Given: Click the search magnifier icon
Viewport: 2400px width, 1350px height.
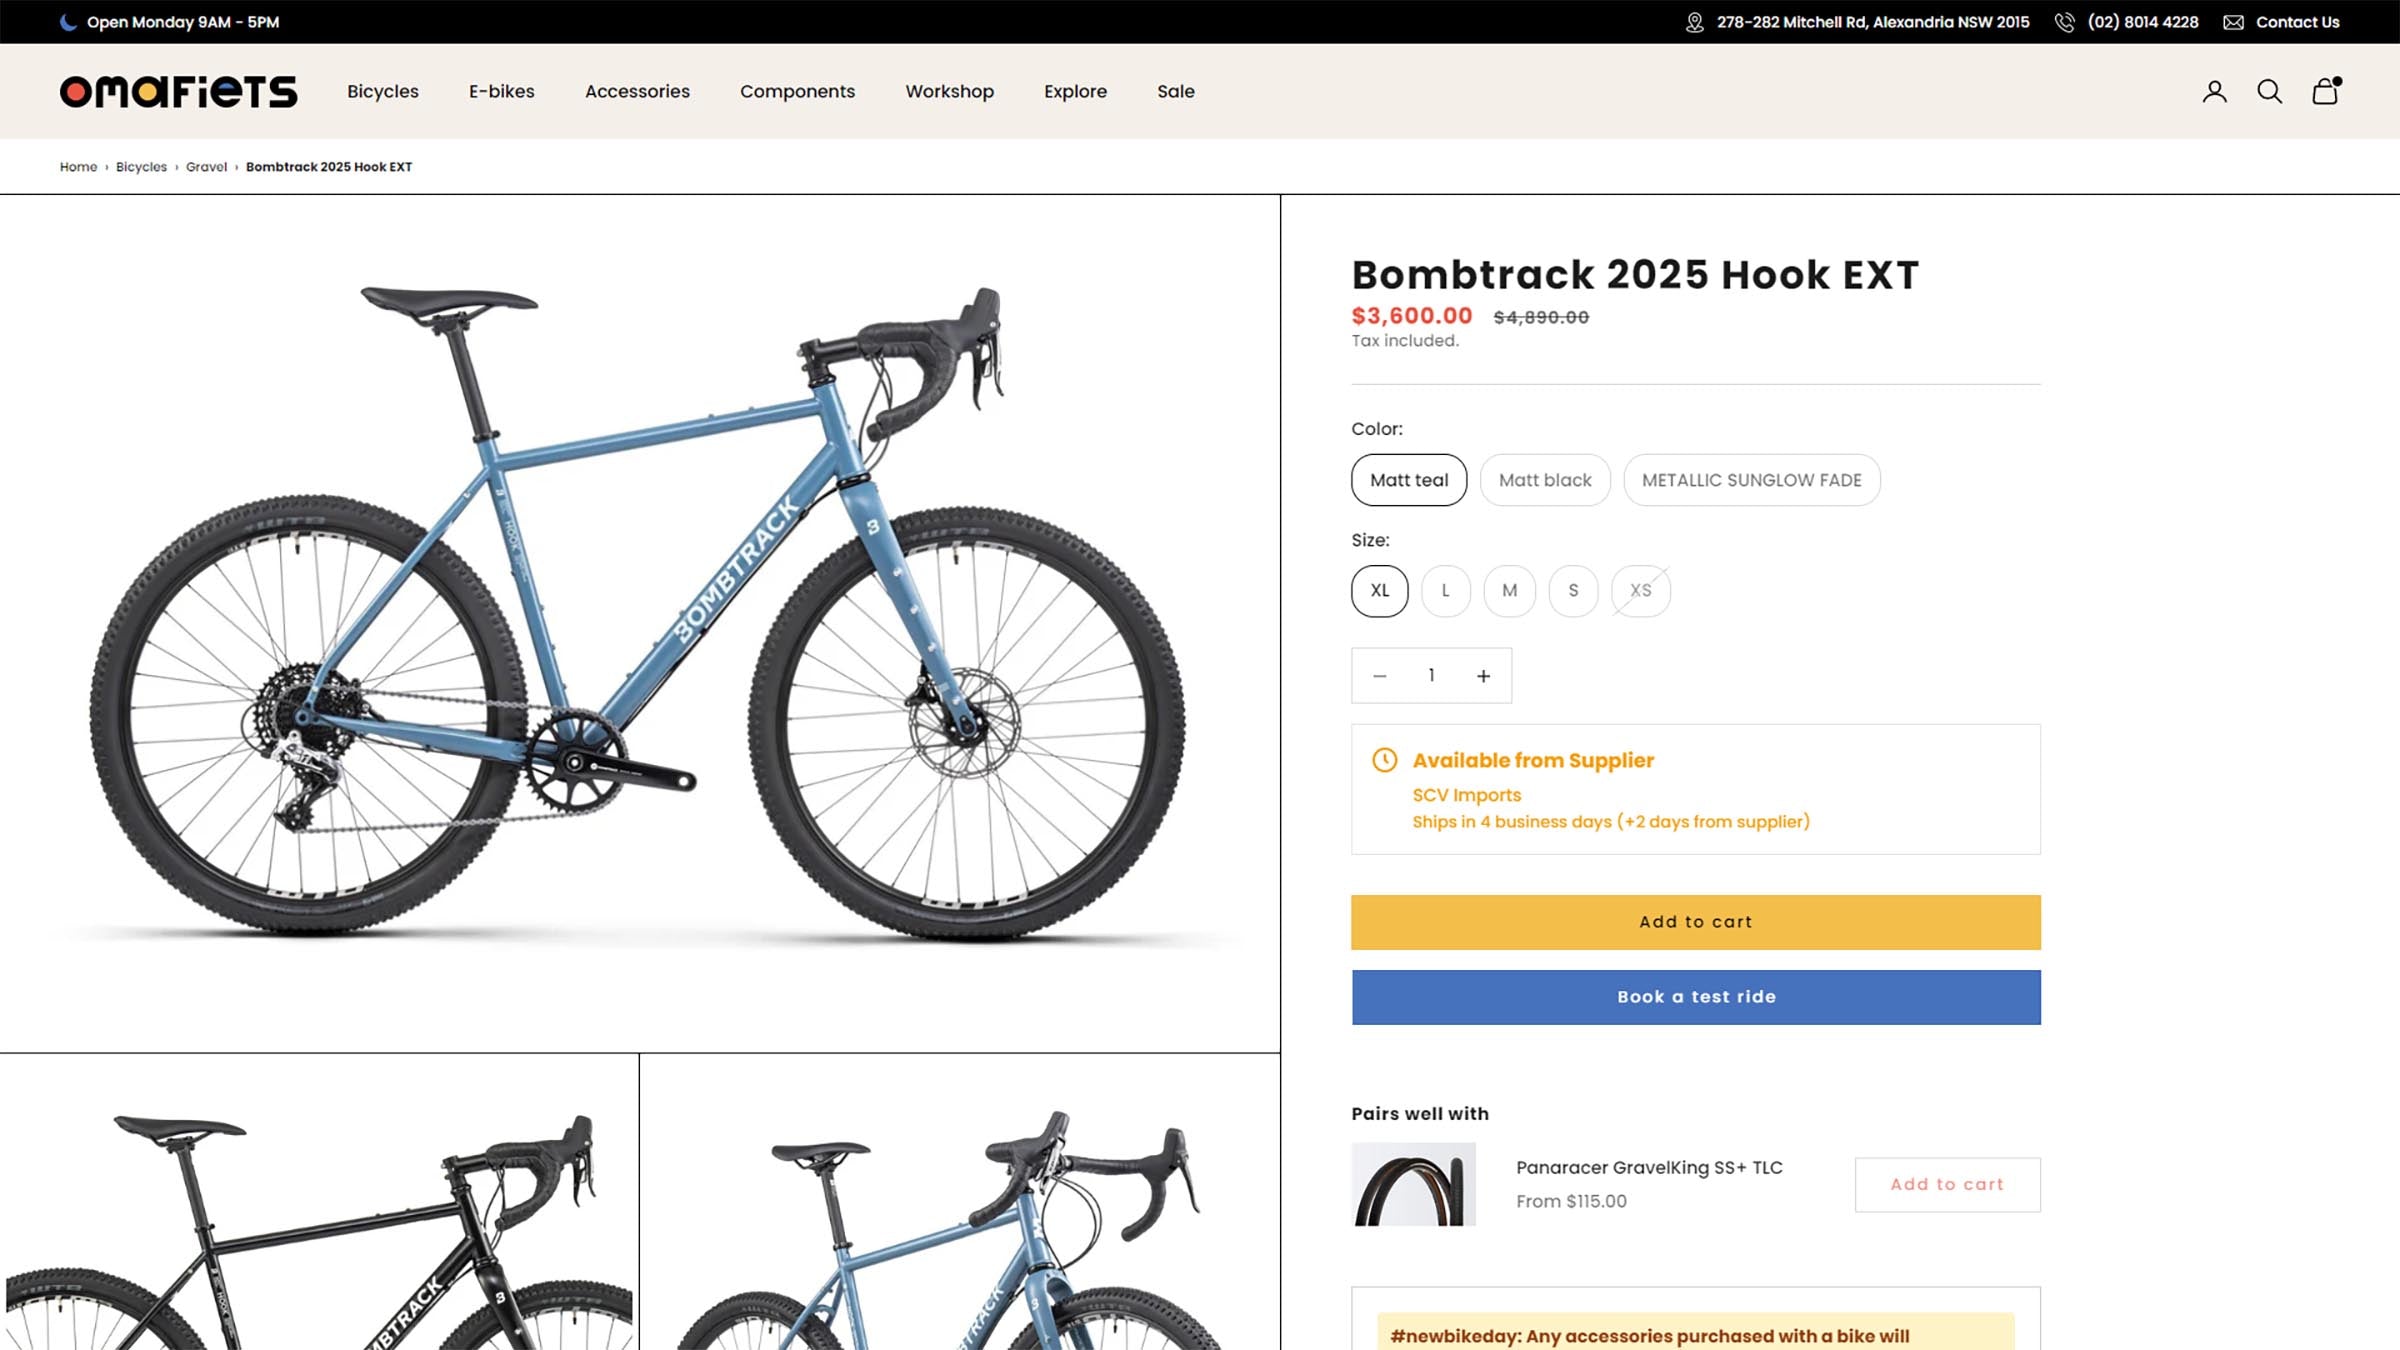Looking at the screenshot, I should (2269, 92).
